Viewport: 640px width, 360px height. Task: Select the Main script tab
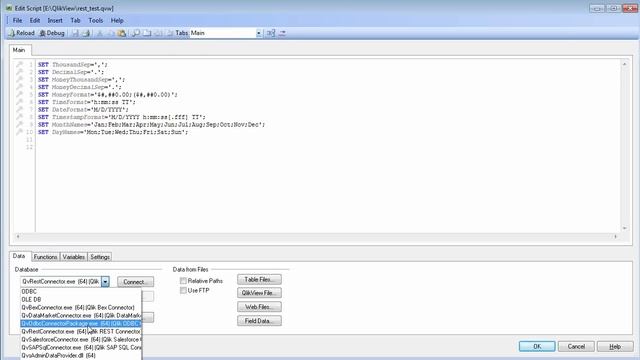19,50
